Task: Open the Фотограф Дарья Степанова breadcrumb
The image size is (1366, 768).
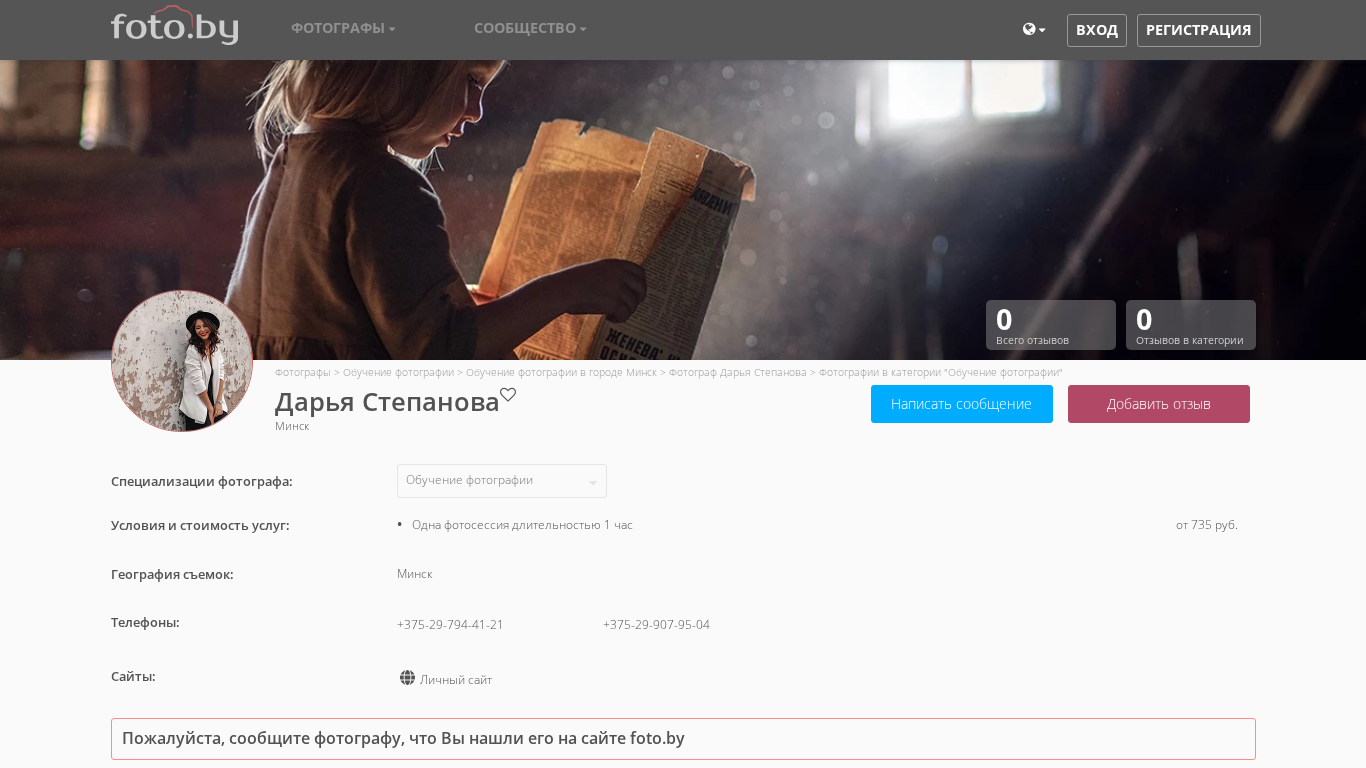Action: click(737, 372)
